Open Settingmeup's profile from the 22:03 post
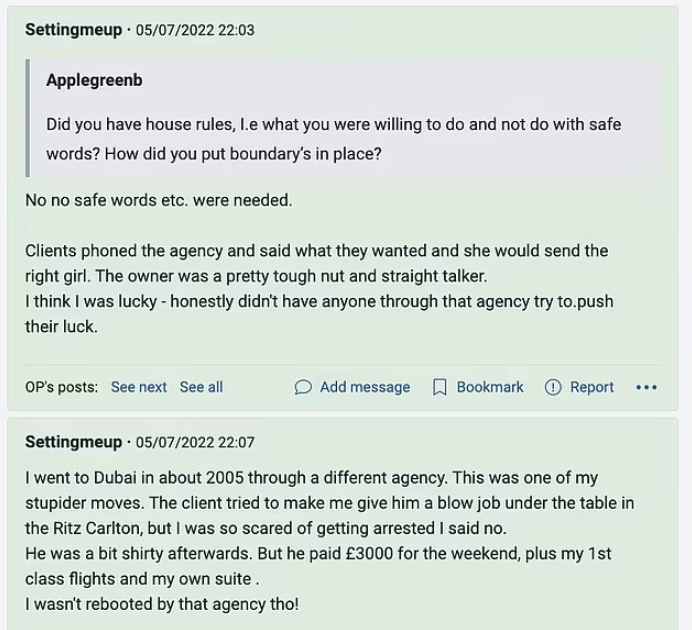 [x=73, y=30]
